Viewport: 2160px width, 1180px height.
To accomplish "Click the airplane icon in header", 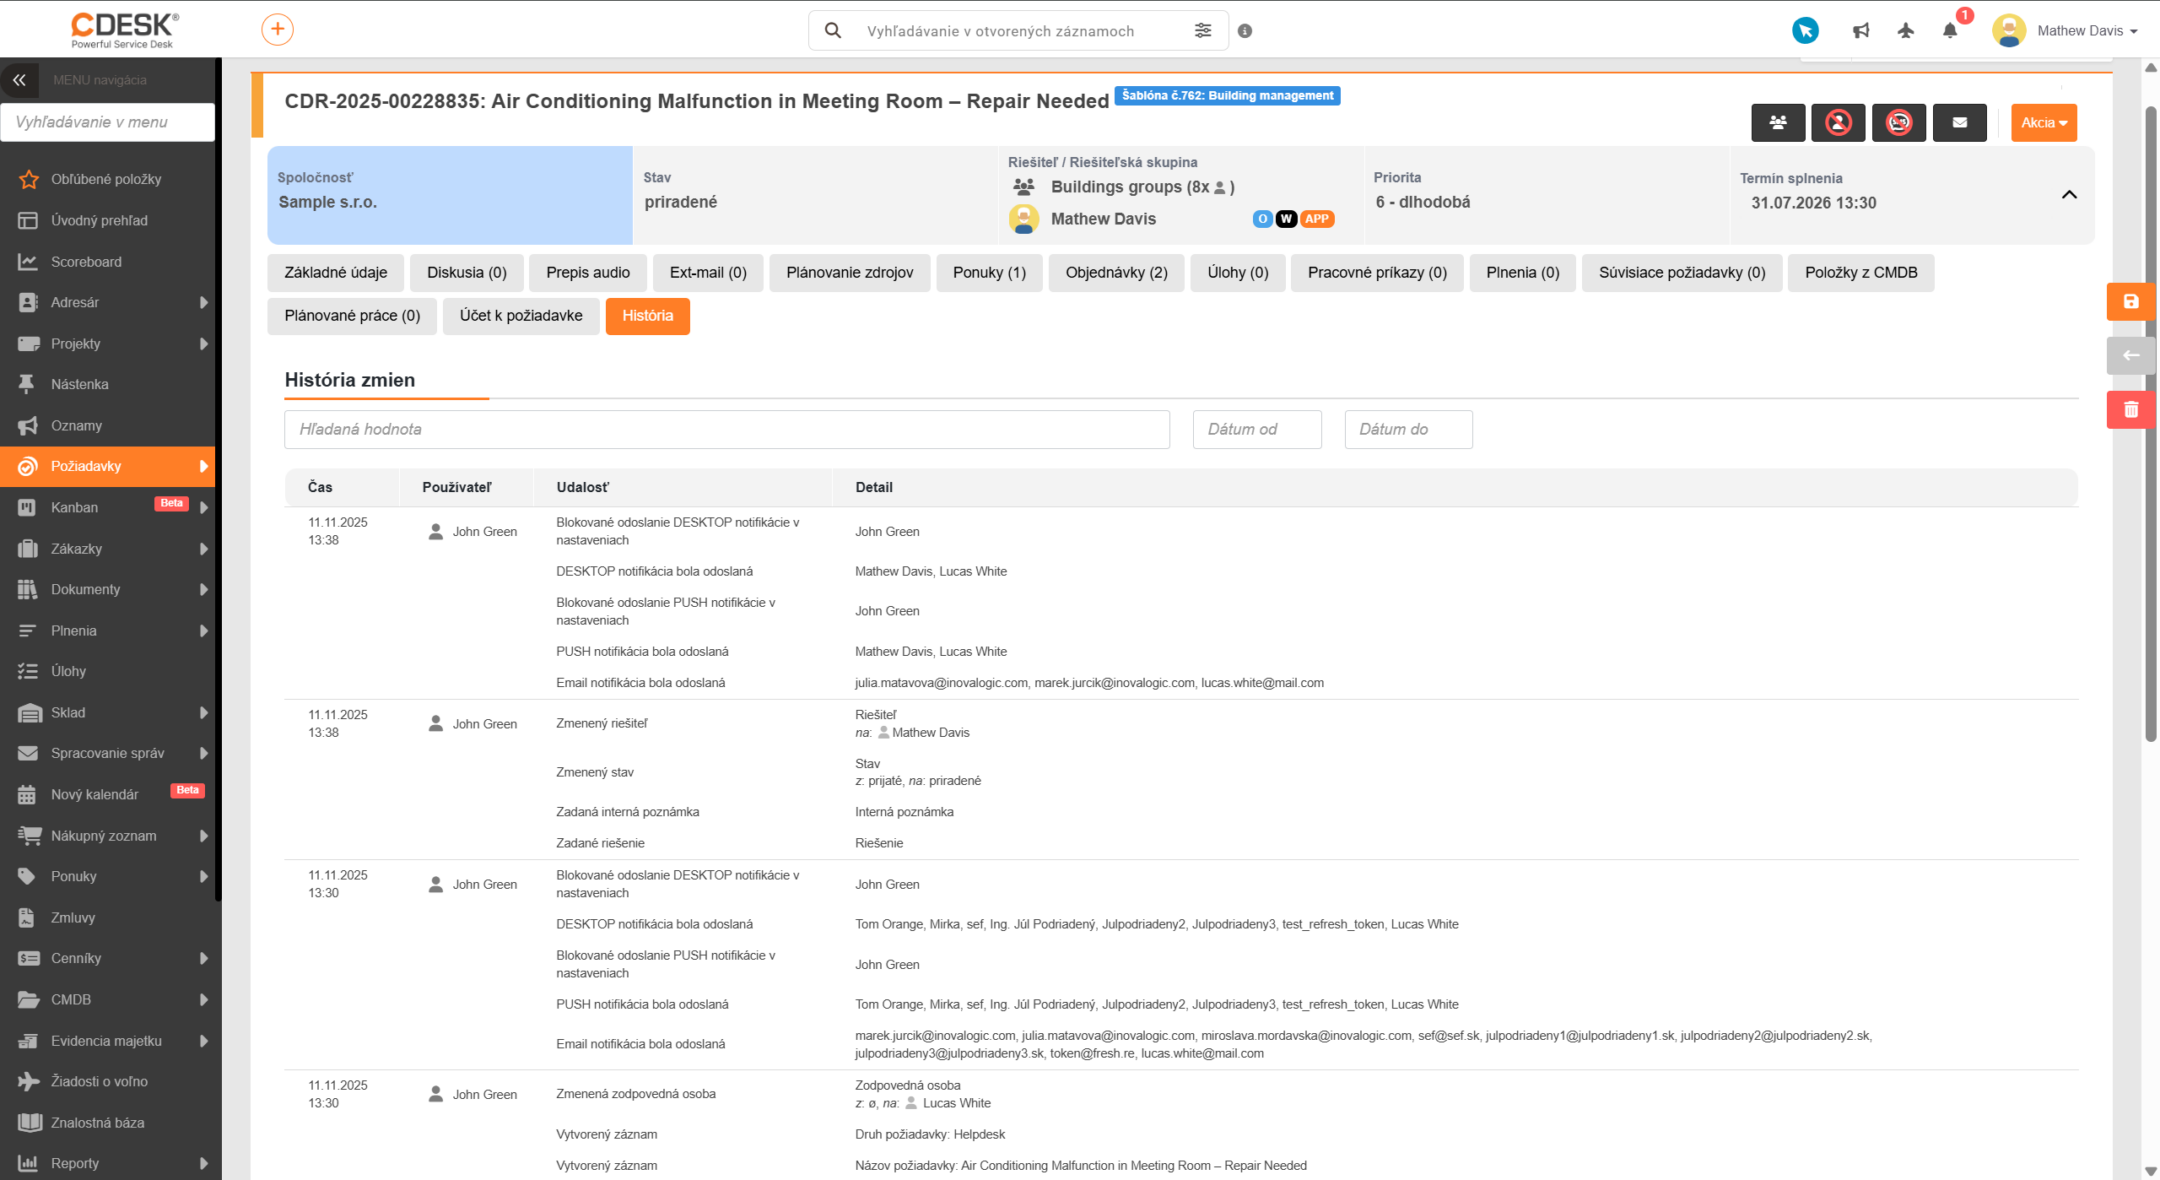I will coord(1906,31).
